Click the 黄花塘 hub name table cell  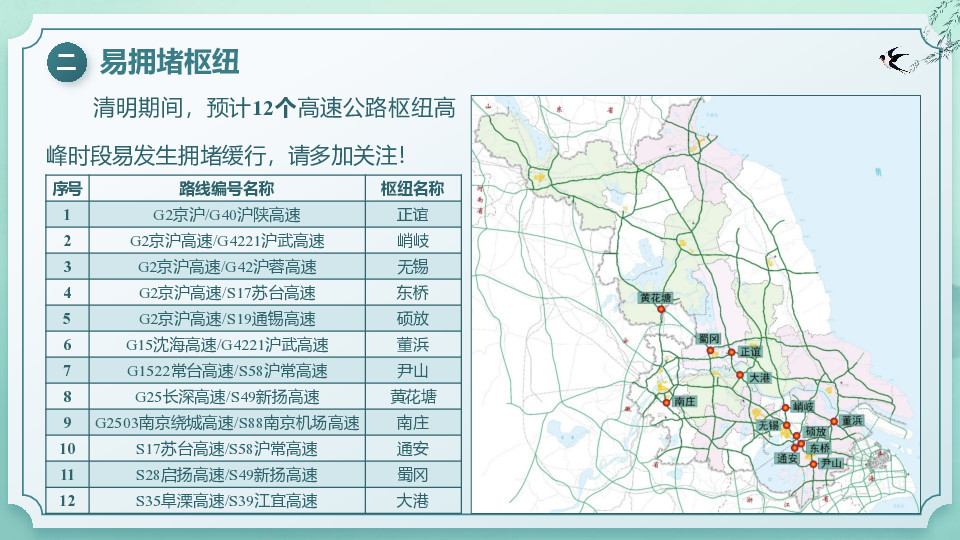[x=413, y=397]
